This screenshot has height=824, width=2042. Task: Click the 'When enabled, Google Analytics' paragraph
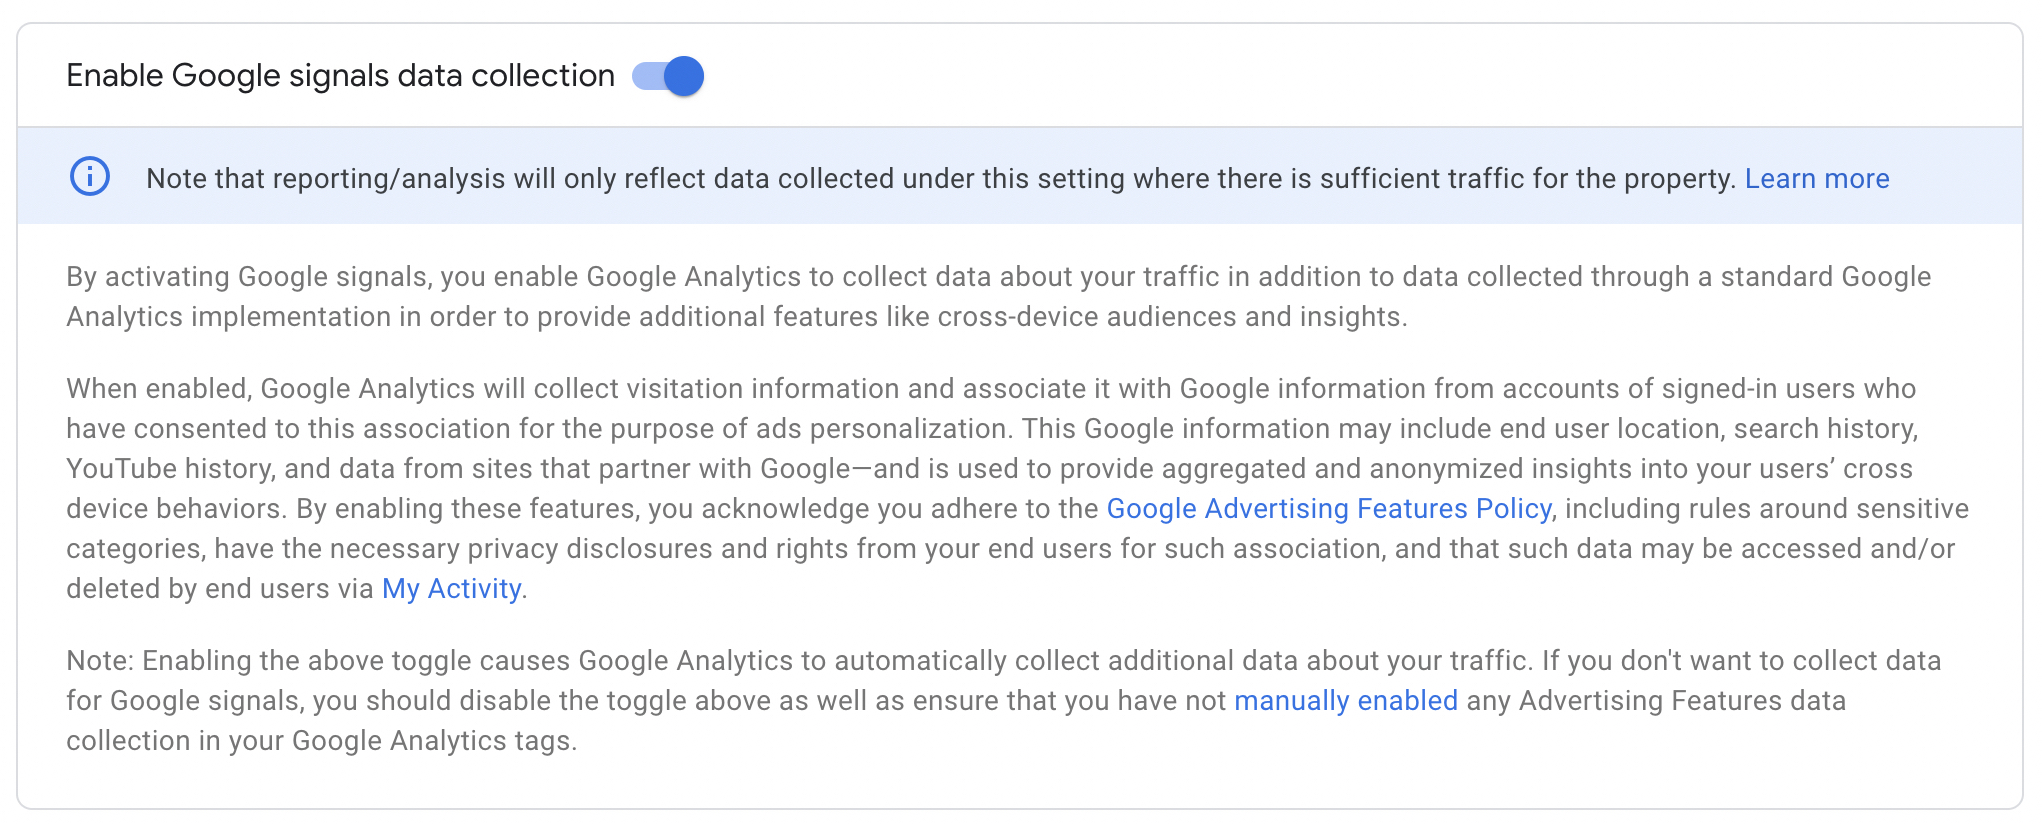tap(1016, 488)
